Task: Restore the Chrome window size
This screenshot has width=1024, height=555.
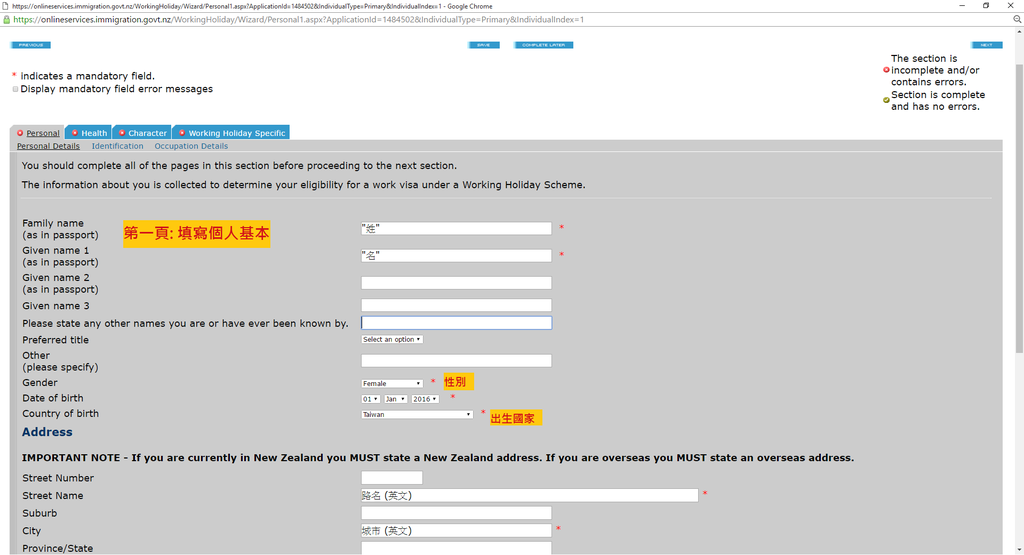Action: tap(986, 5)
